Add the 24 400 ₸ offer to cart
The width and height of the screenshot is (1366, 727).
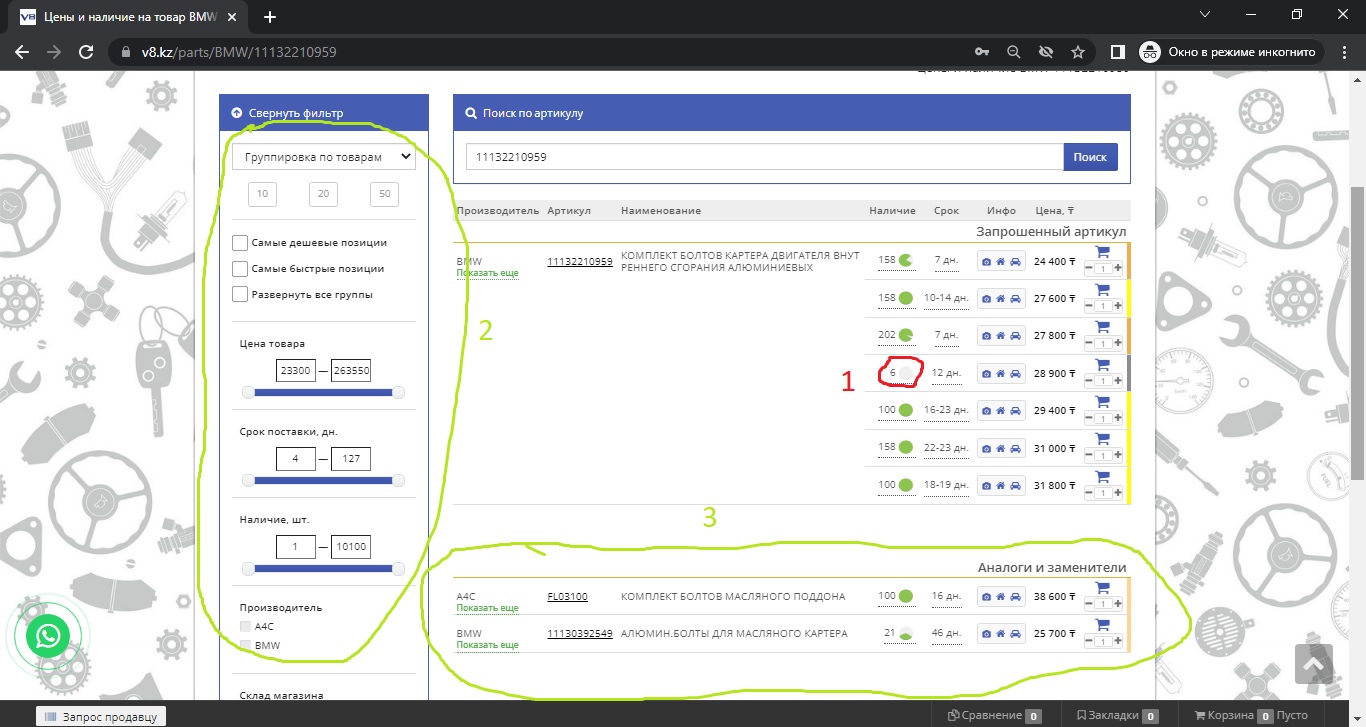pyautogui.click(x=1103, y=253)
